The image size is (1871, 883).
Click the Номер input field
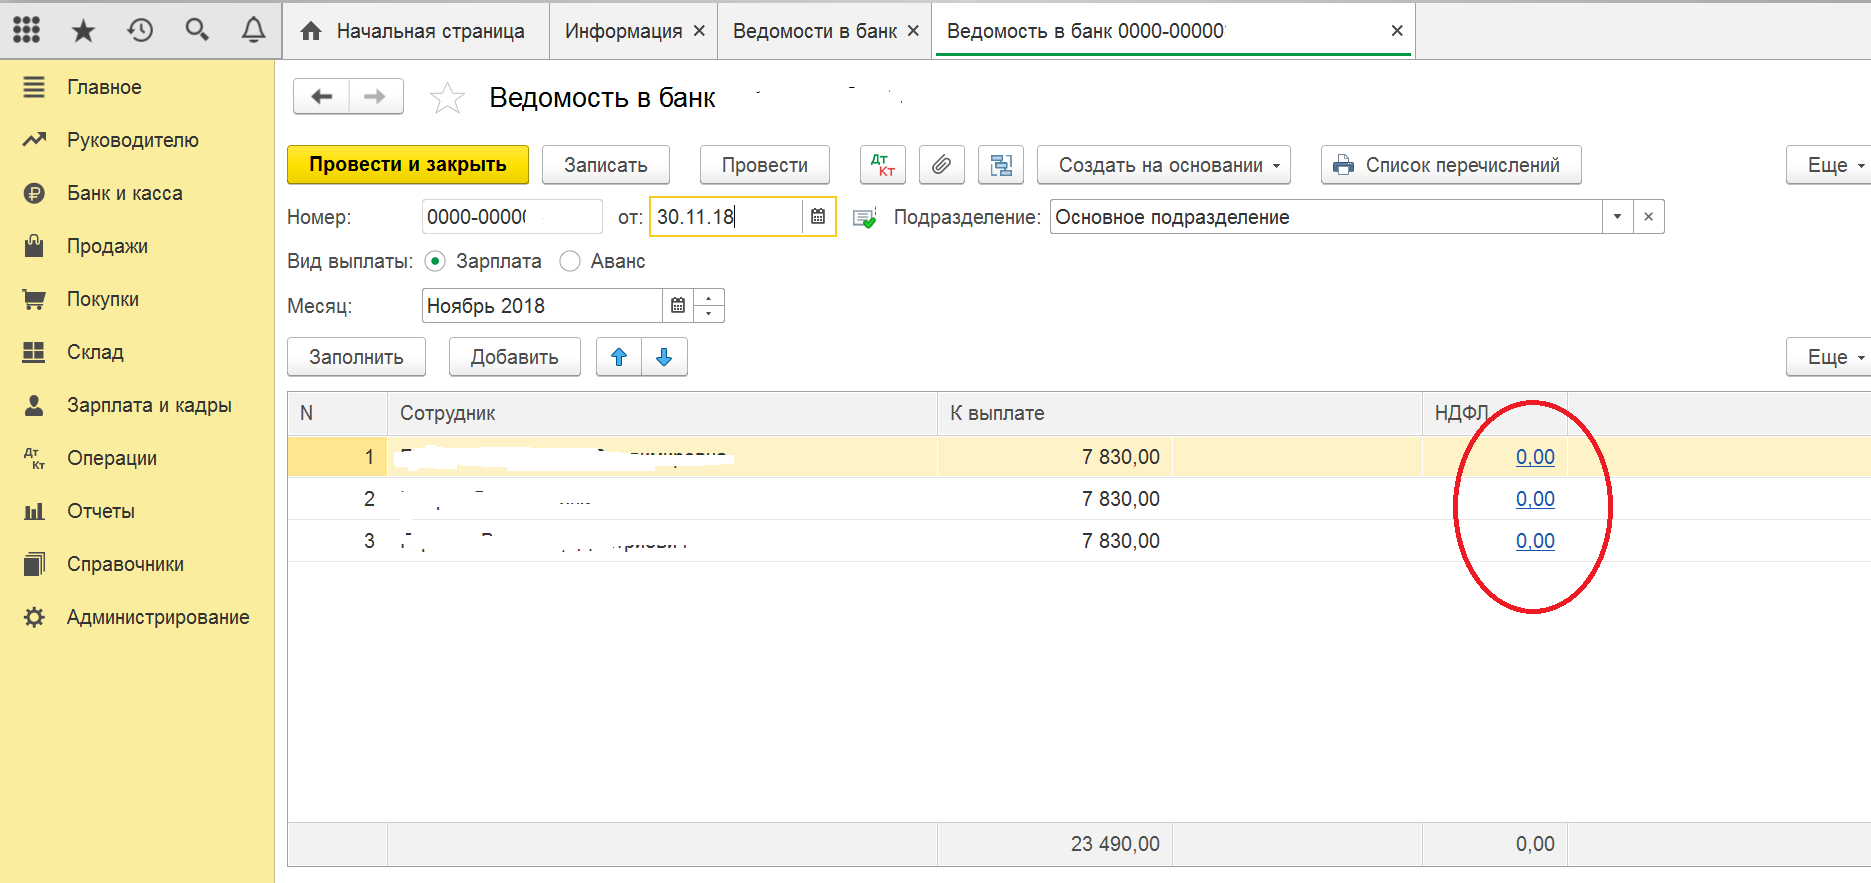point(512,217)
